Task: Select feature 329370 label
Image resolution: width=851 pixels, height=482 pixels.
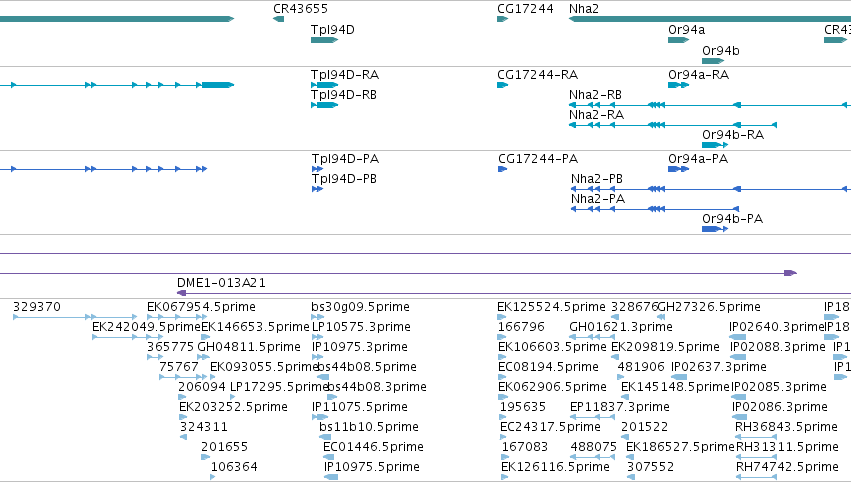Action: 37,307
